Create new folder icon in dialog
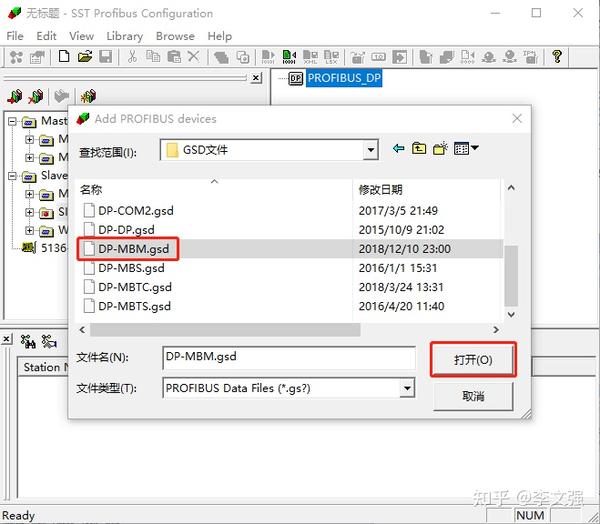 (440, 148)
